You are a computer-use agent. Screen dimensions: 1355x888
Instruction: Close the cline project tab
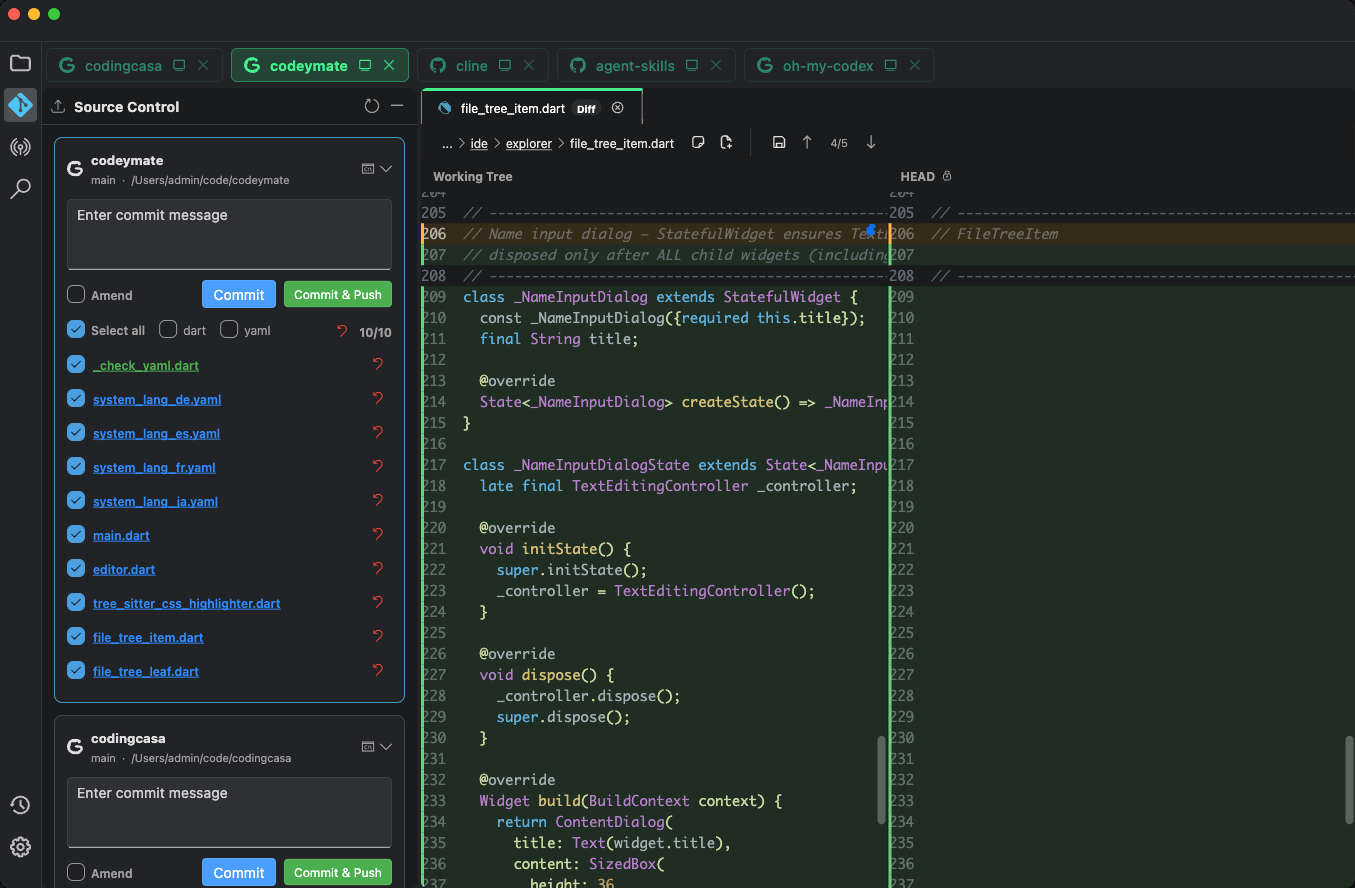pos(529,65)
